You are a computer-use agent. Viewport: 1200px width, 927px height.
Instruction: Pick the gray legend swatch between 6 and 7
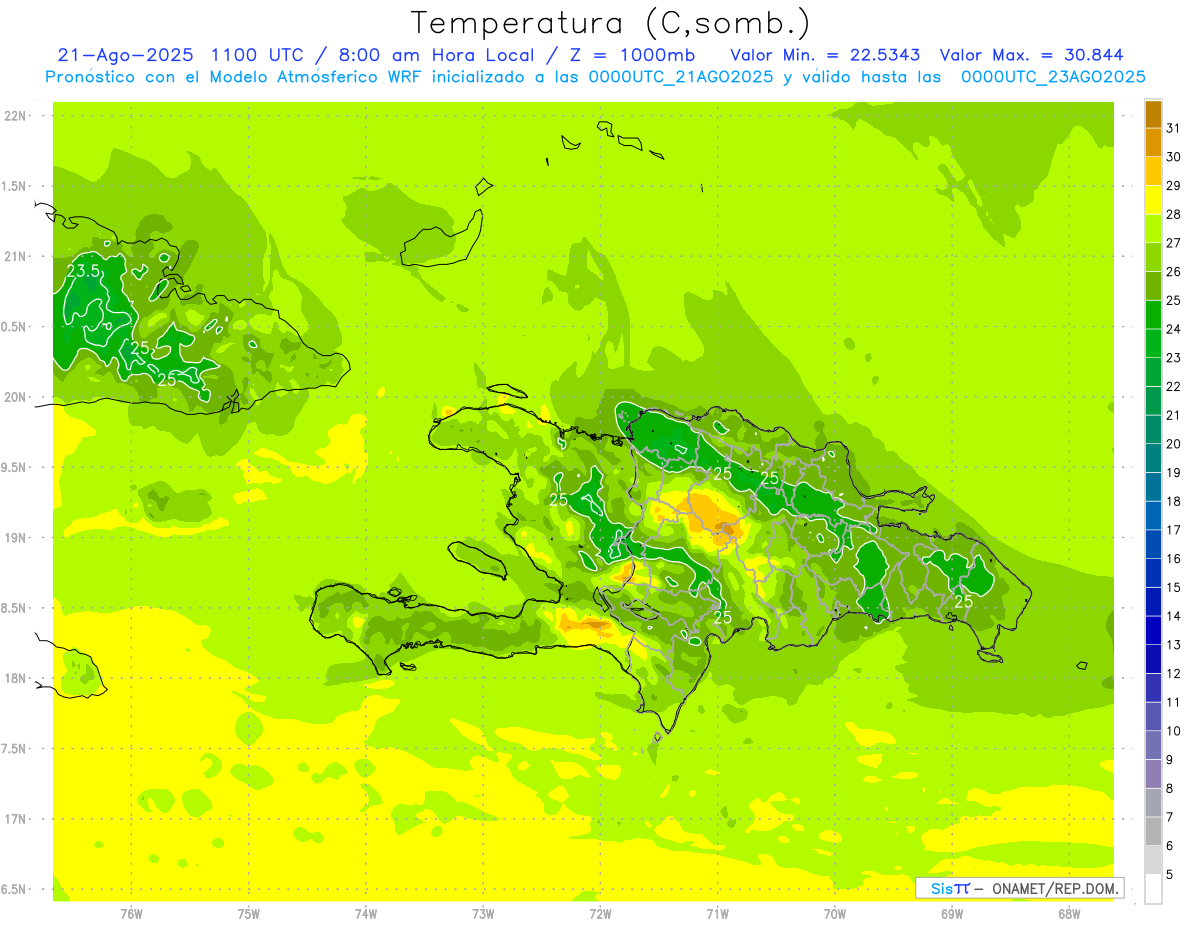(1153, 831)
